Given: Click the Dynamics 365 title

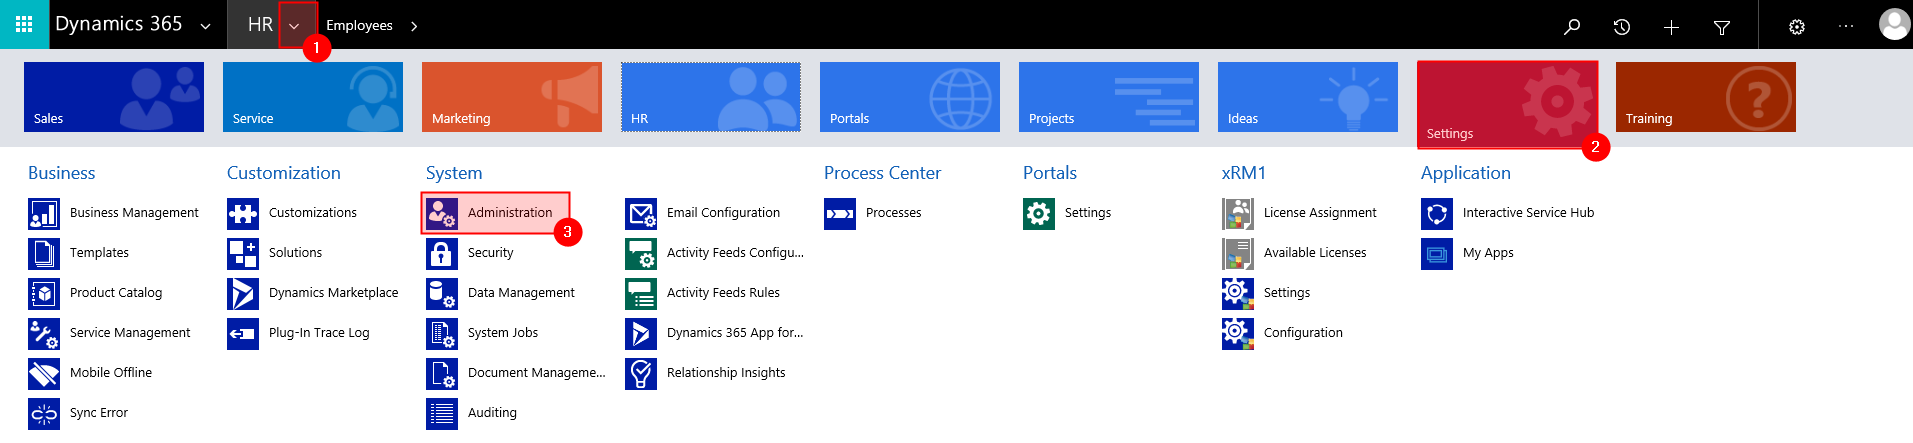Looking at the screenshot, I should 119,24.
